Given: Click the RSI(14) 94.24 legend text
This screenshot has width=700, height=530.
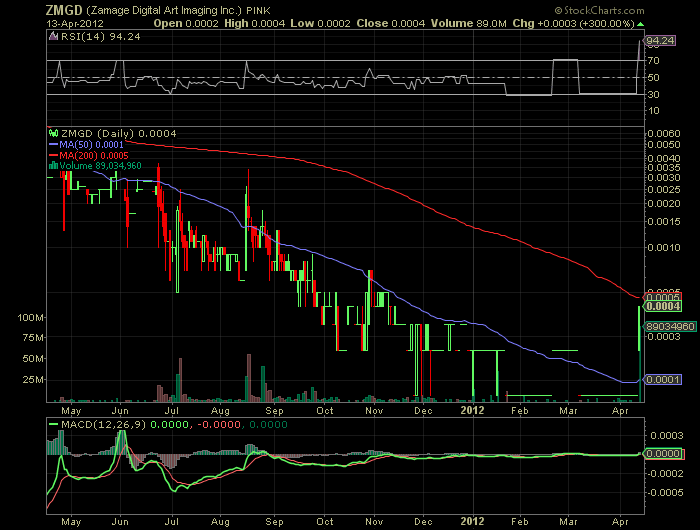Looking at the screenshot, I should 100,37.
